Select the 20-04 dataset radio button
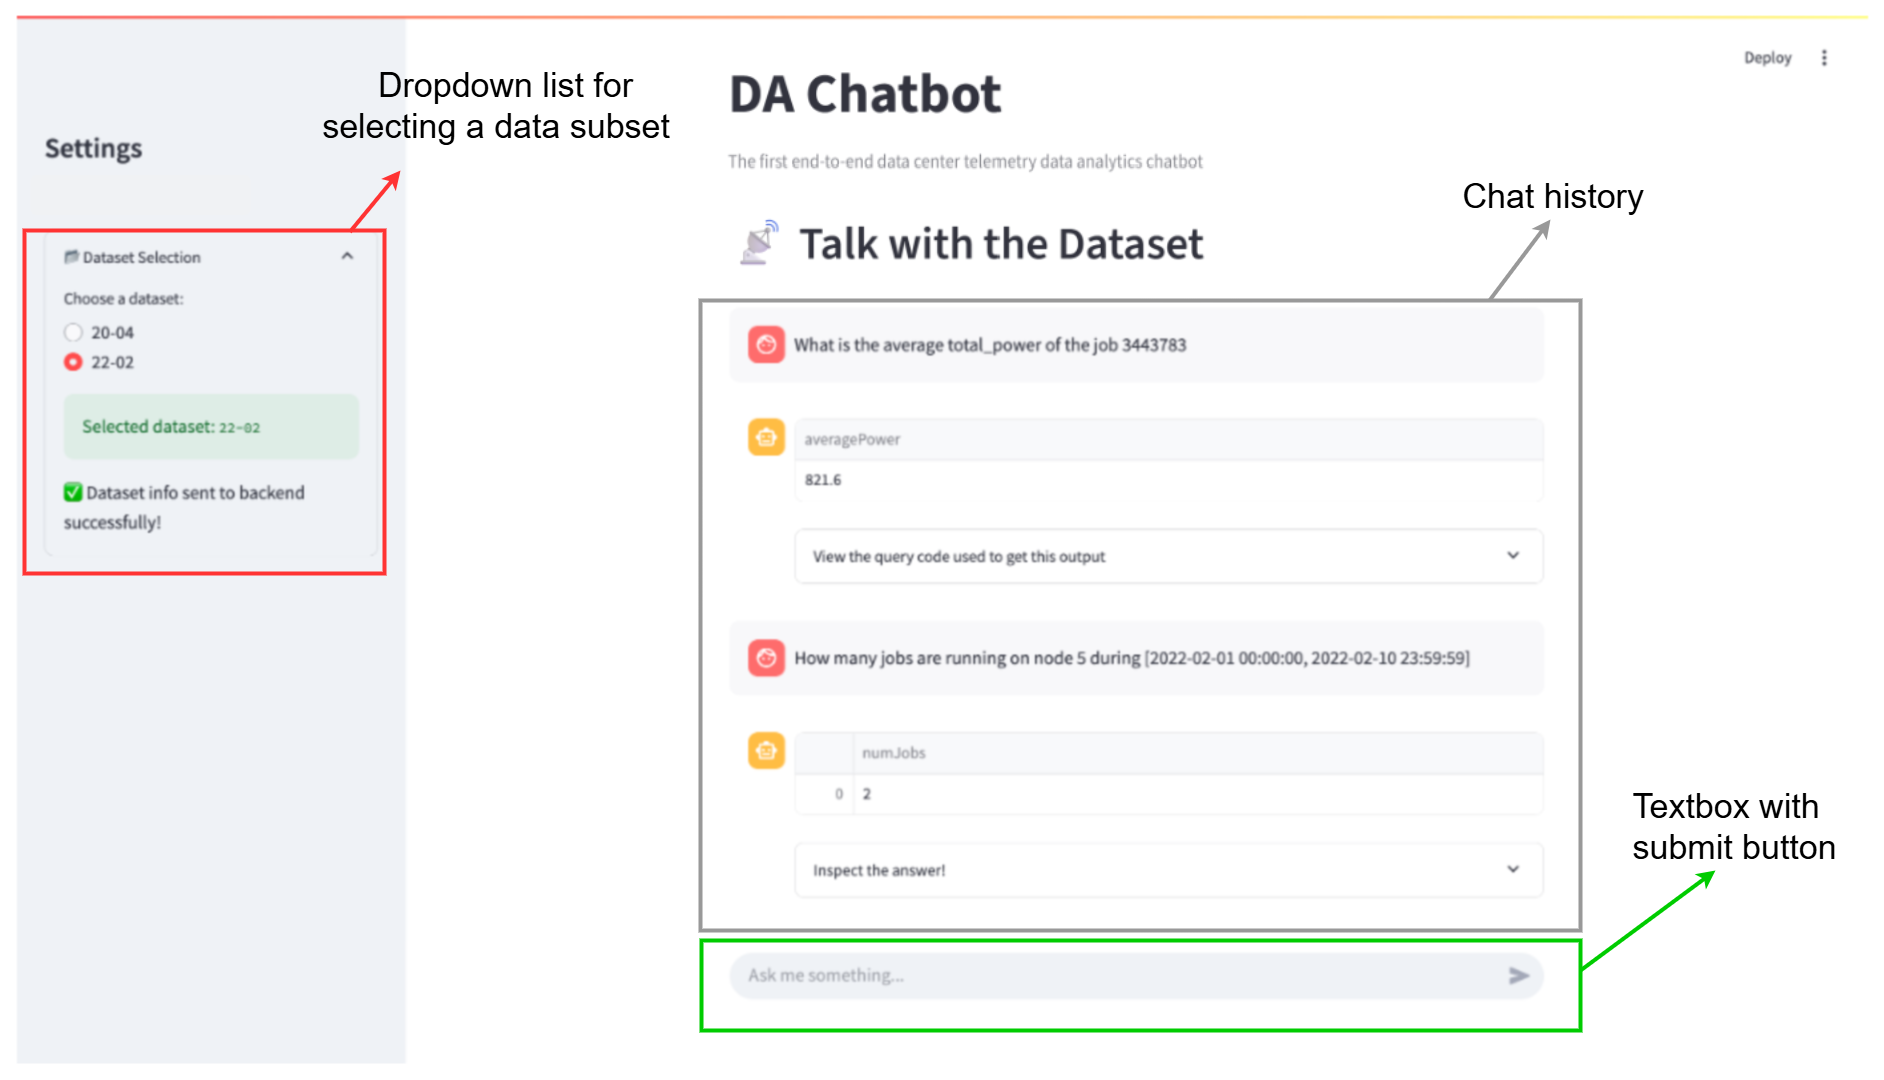This screenshot has height=1080, width=1884. pyautogui.click(x=73, y=332)
